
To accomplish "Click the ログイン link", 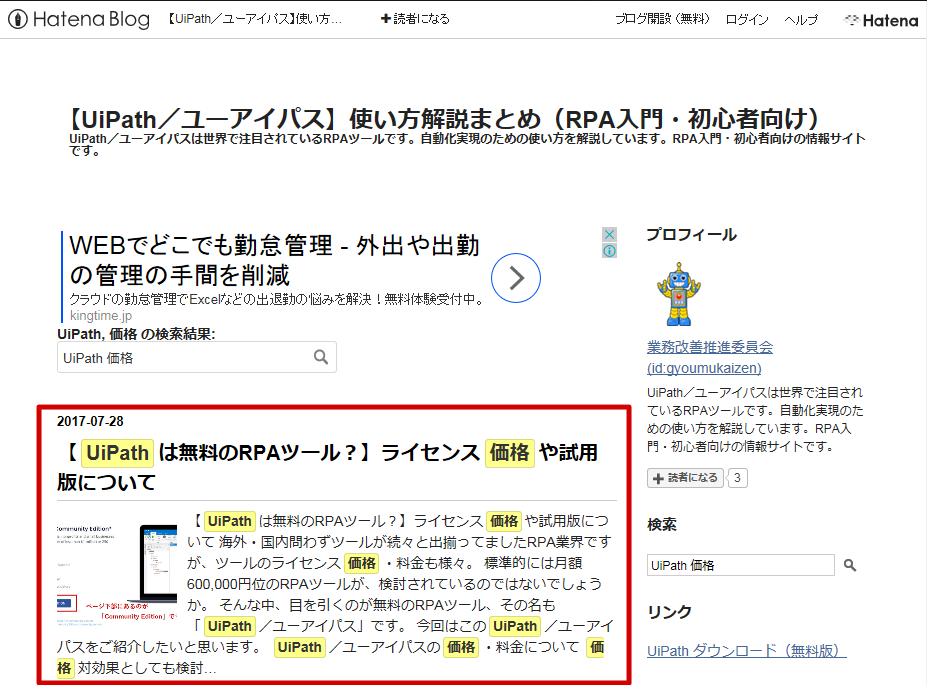I will coord(747,20).
